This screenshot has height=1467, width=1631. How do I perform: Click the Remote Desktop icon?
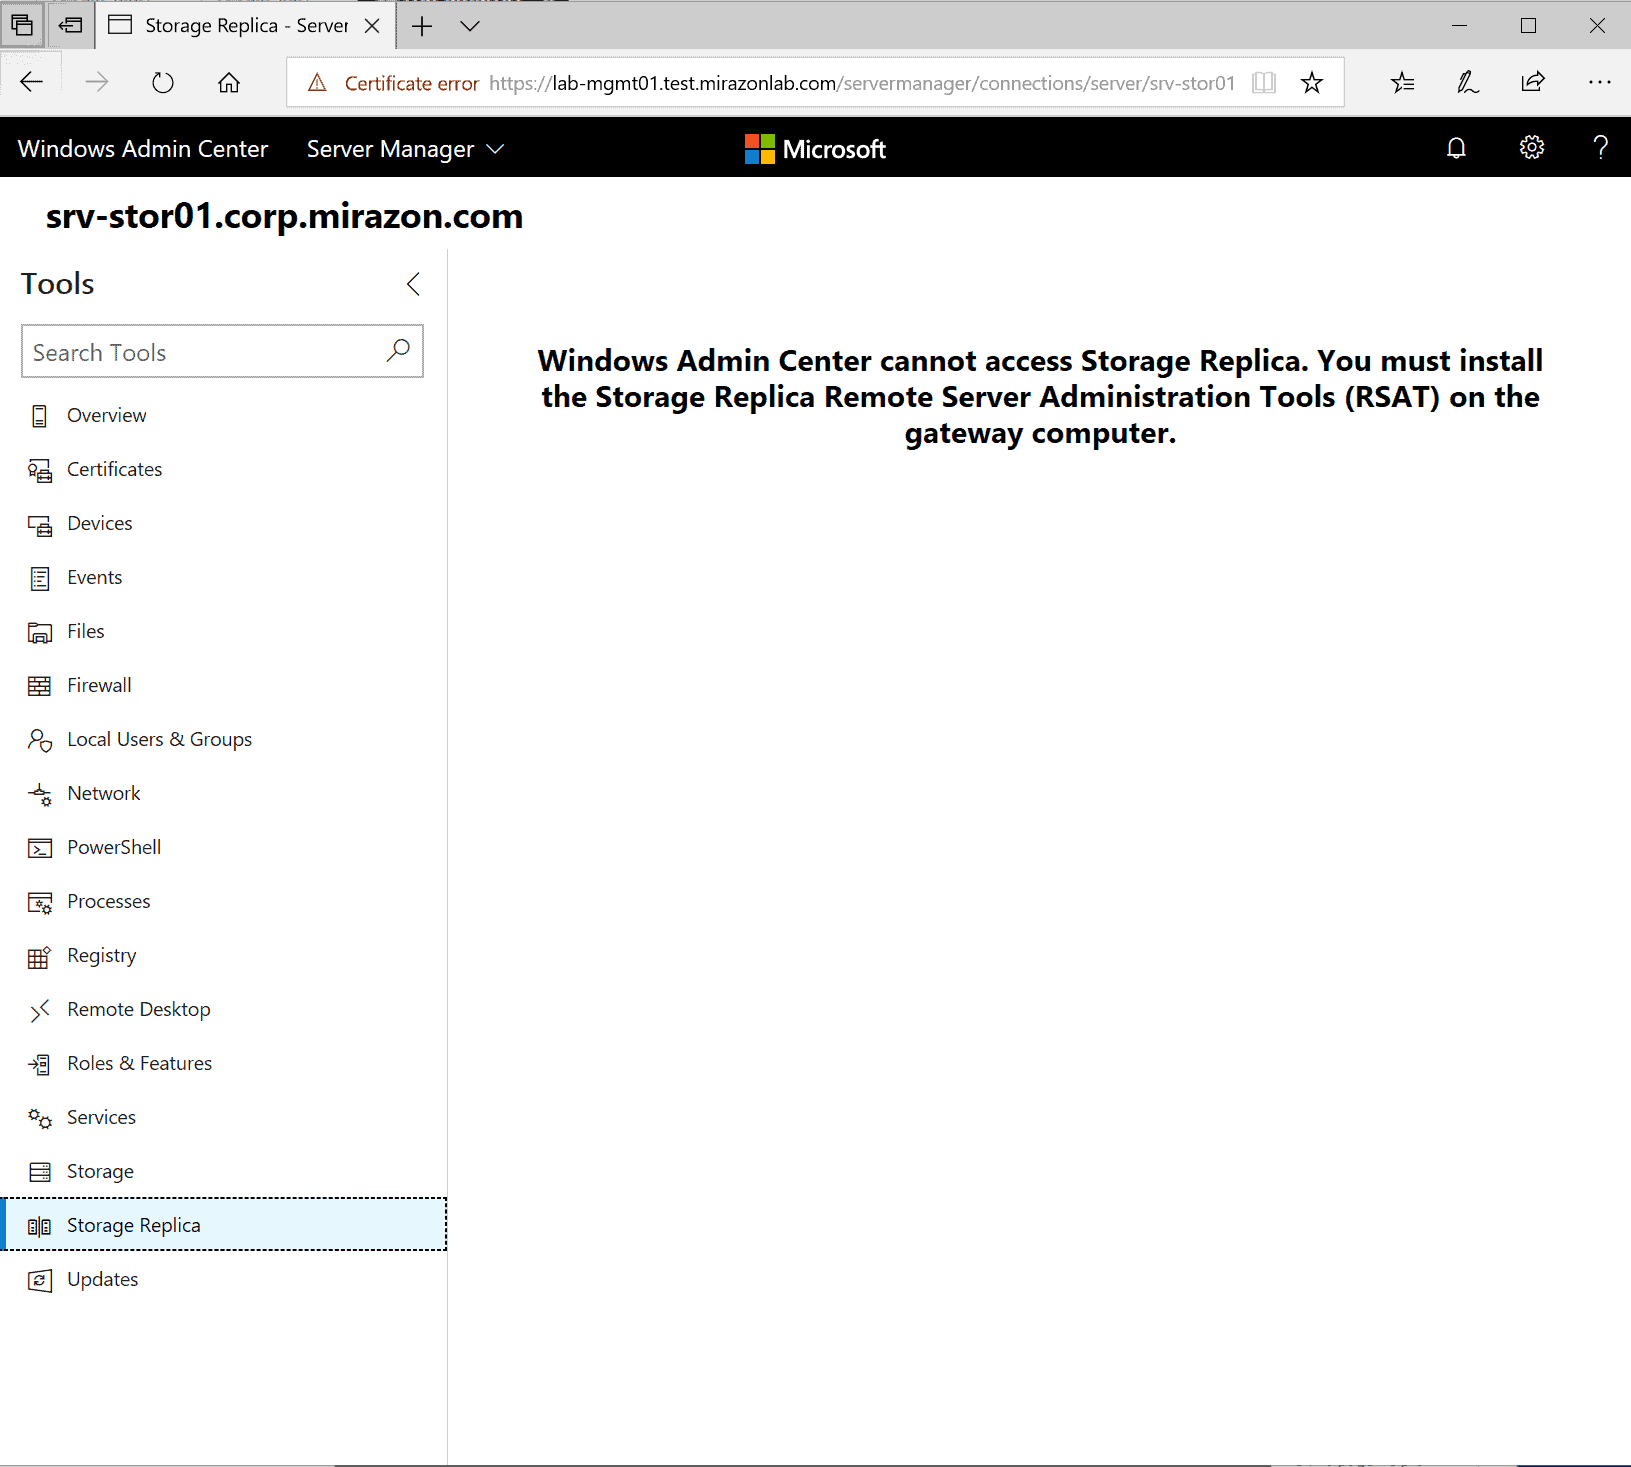pyautogui.click(x=39, y=1011)
